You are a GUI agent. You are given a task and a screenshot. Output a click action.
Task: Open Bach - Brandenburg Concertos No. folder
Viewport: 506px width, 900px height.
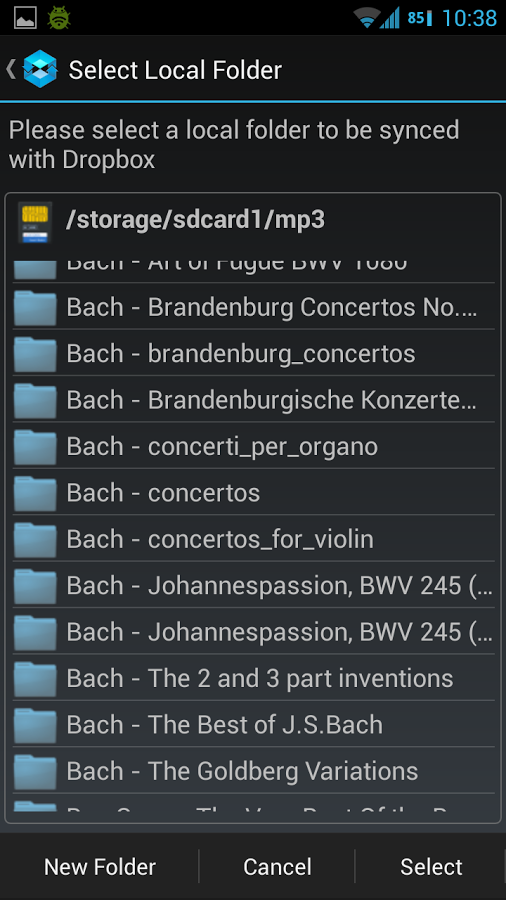(254, 307)
